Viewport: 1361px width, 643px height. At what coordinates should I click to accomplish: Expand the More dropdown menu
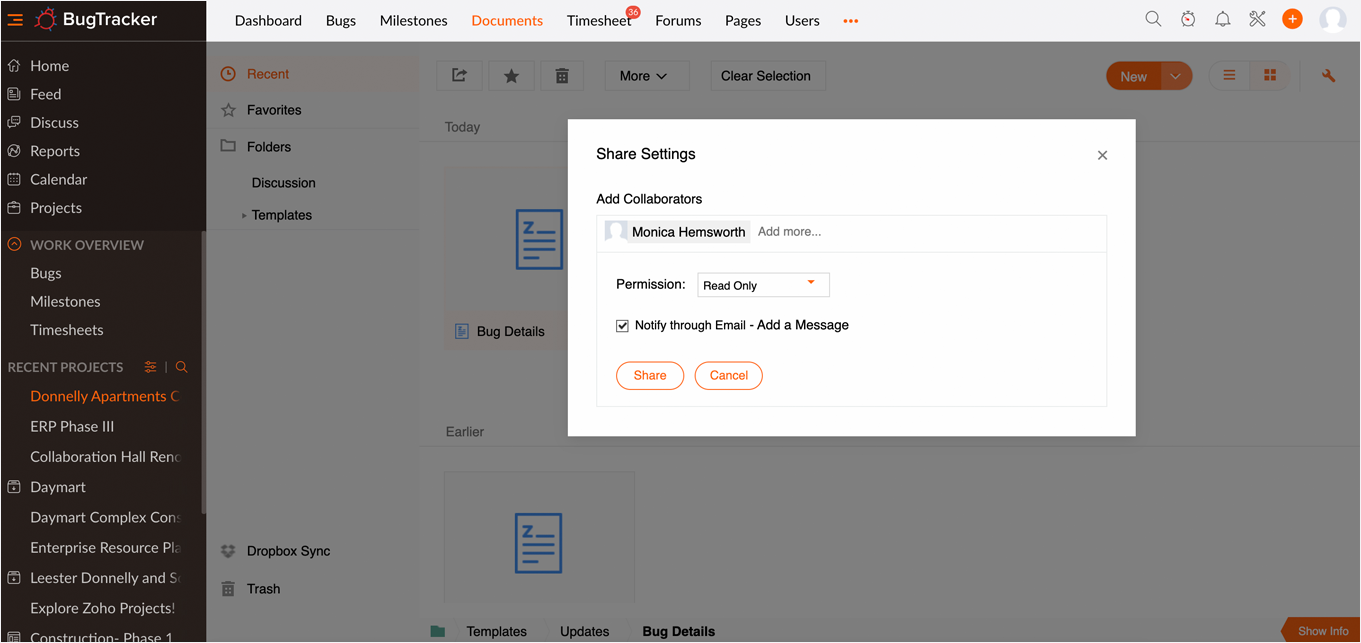click(643, 76)
